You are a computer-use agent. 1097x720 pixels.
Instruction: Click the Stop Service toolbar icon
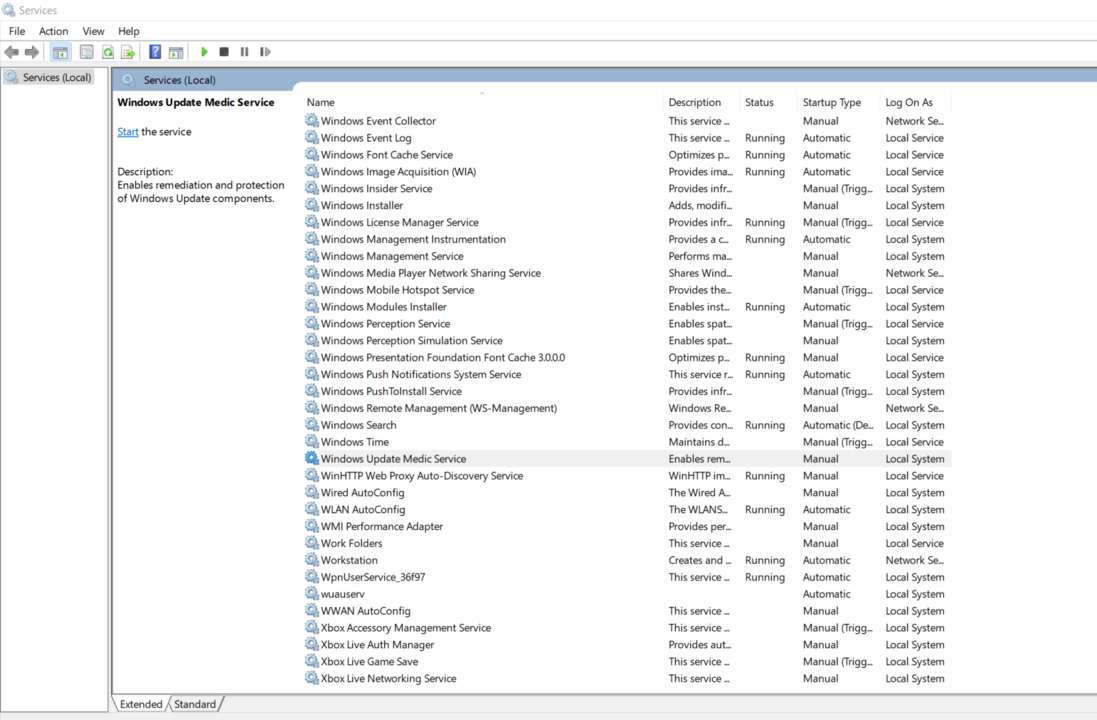pyautogui.click(x=224, y=52)
